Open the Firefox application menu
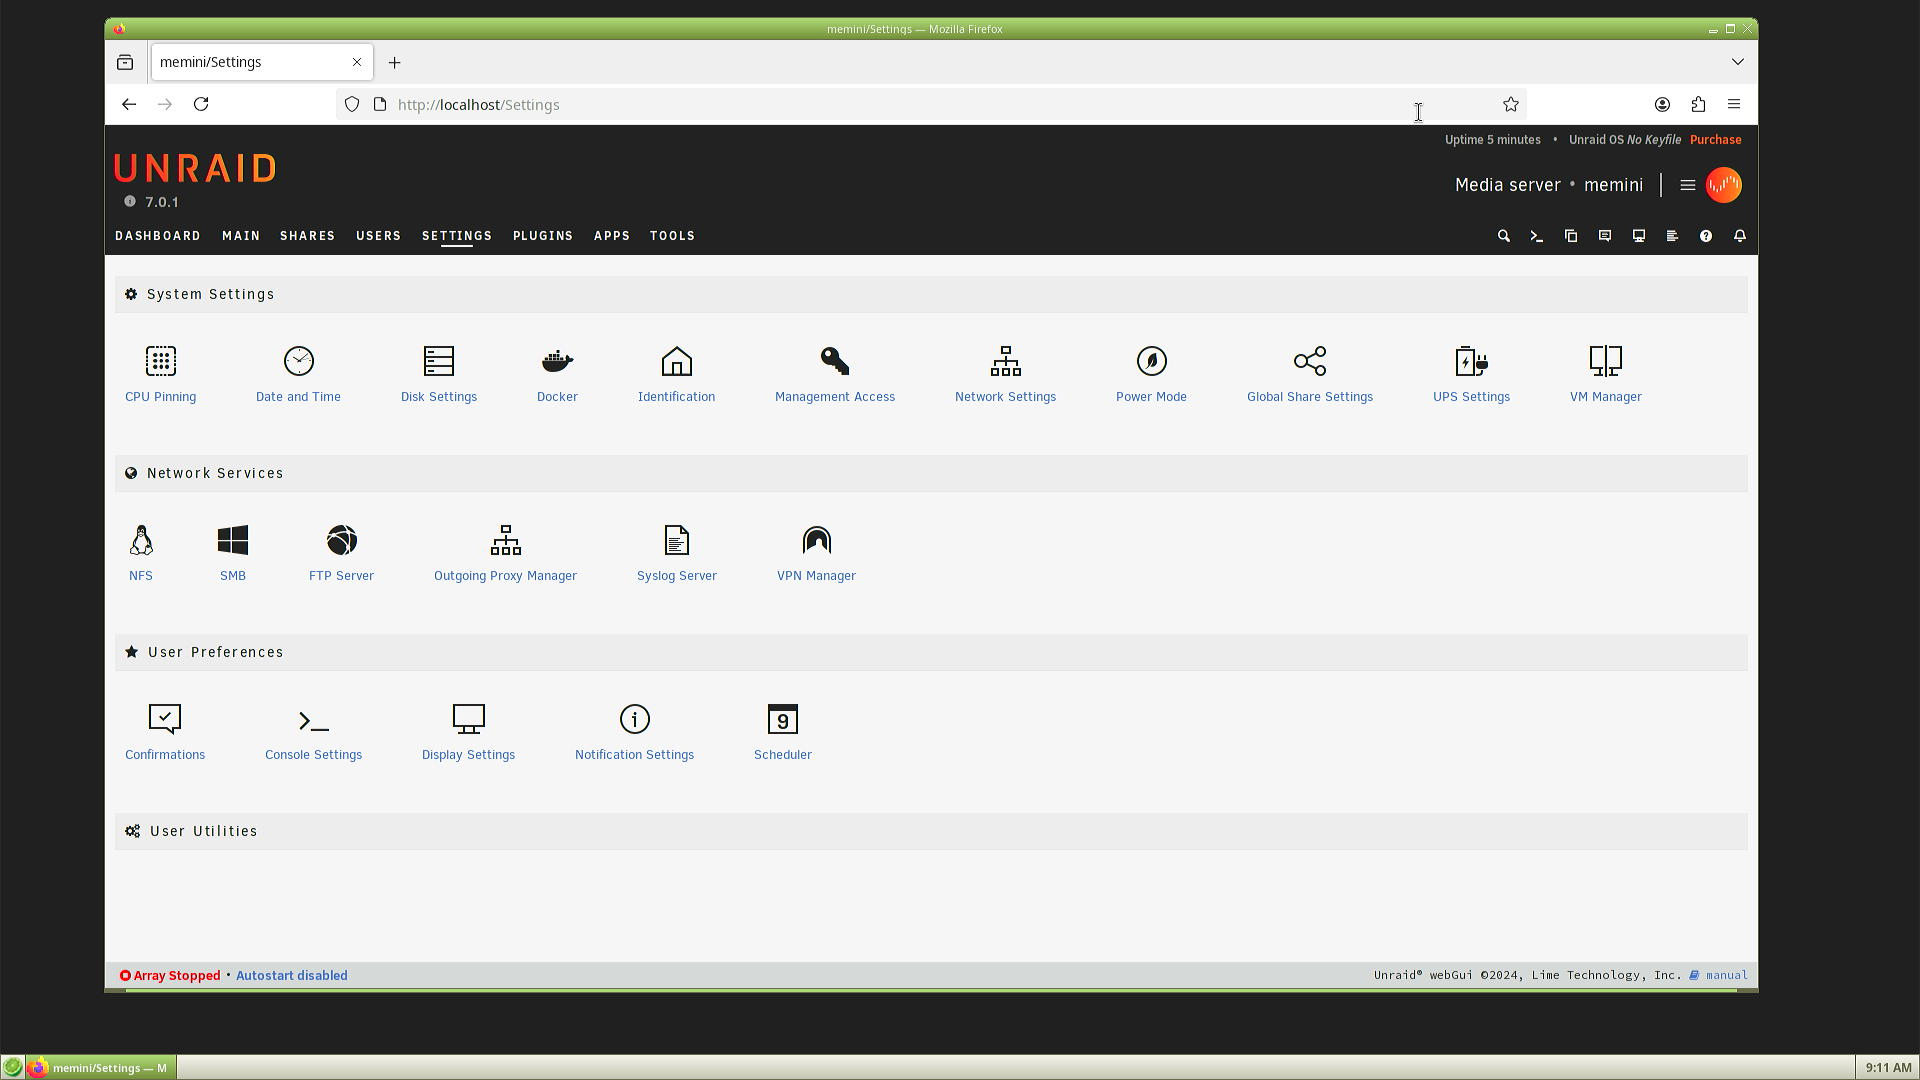 1734,104
